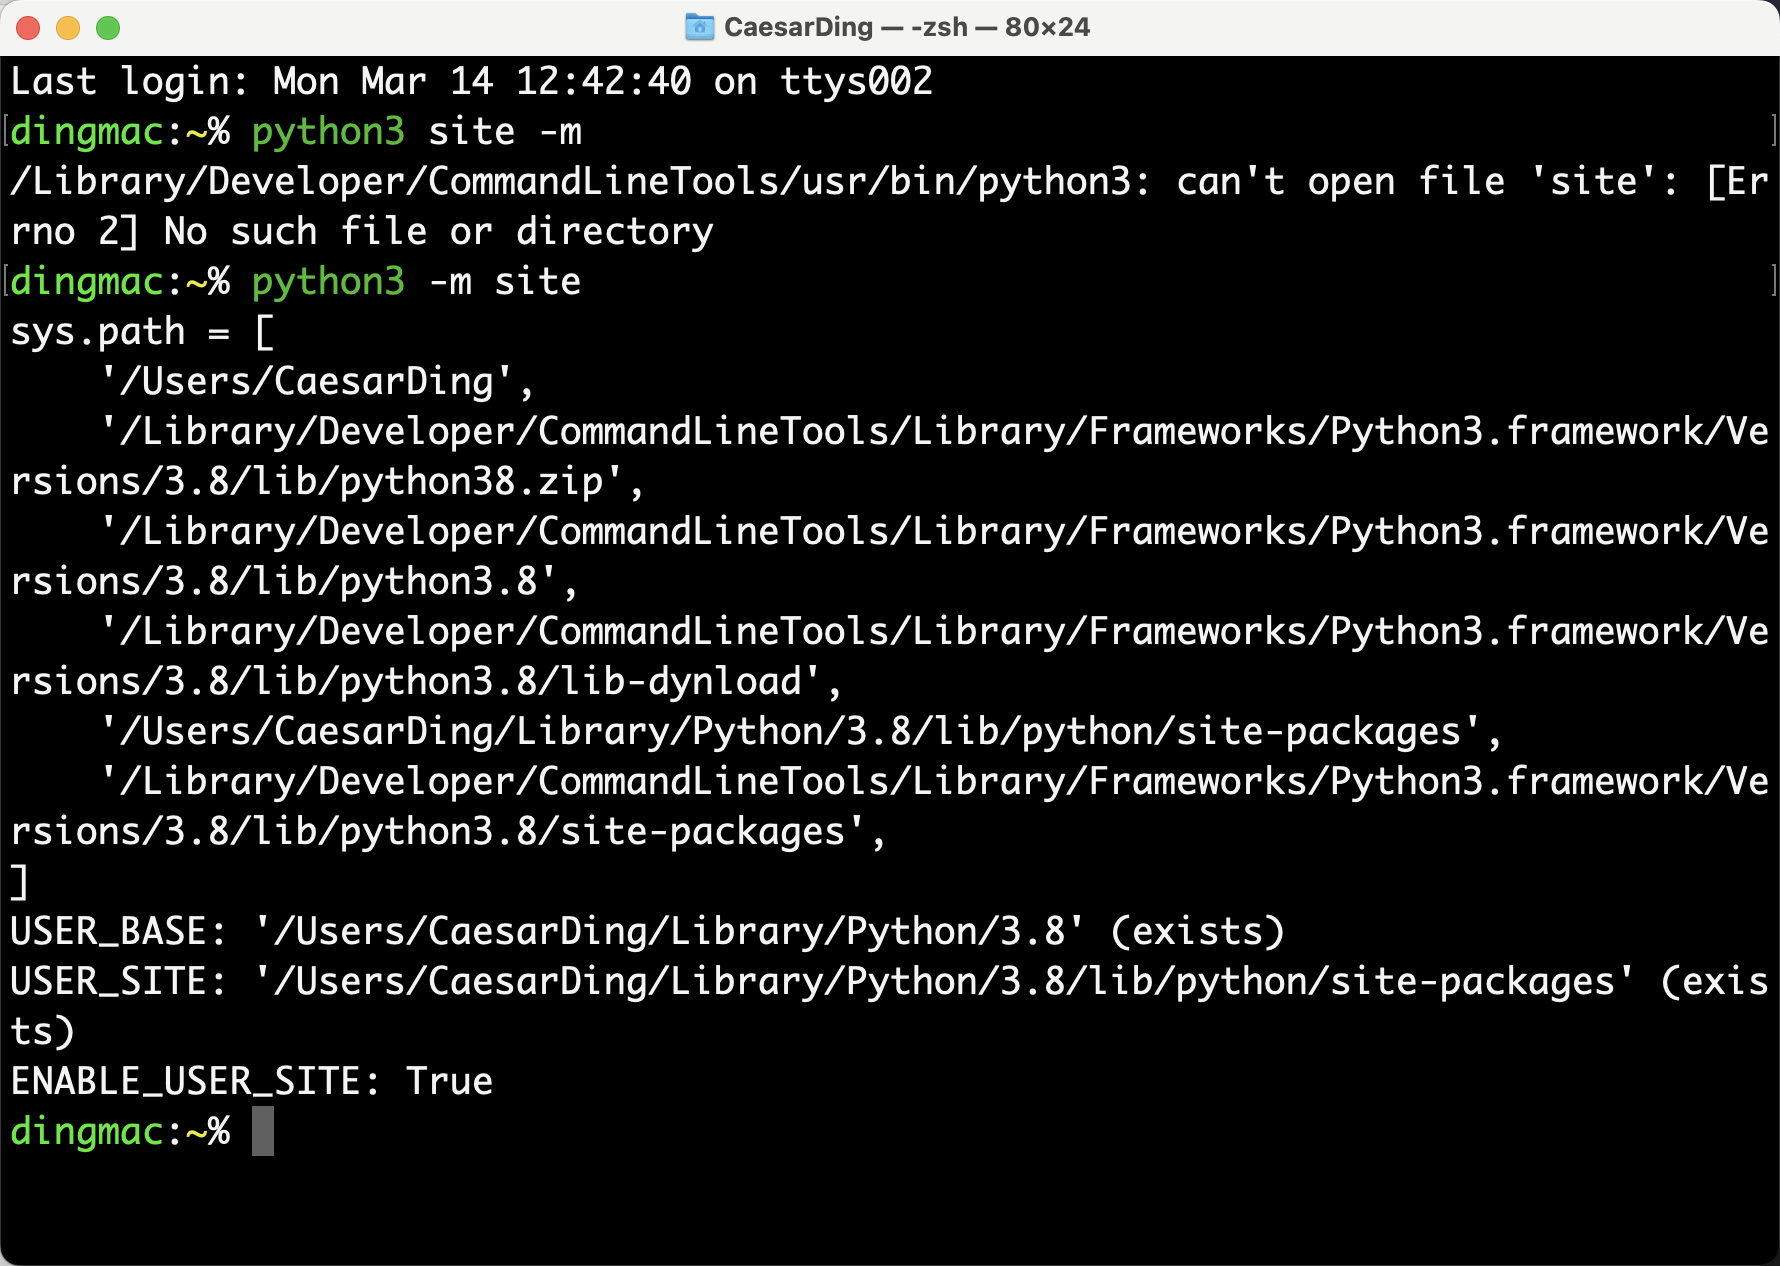Click the 'sys.path = [' line
1780x1266 pixels.
140,331
